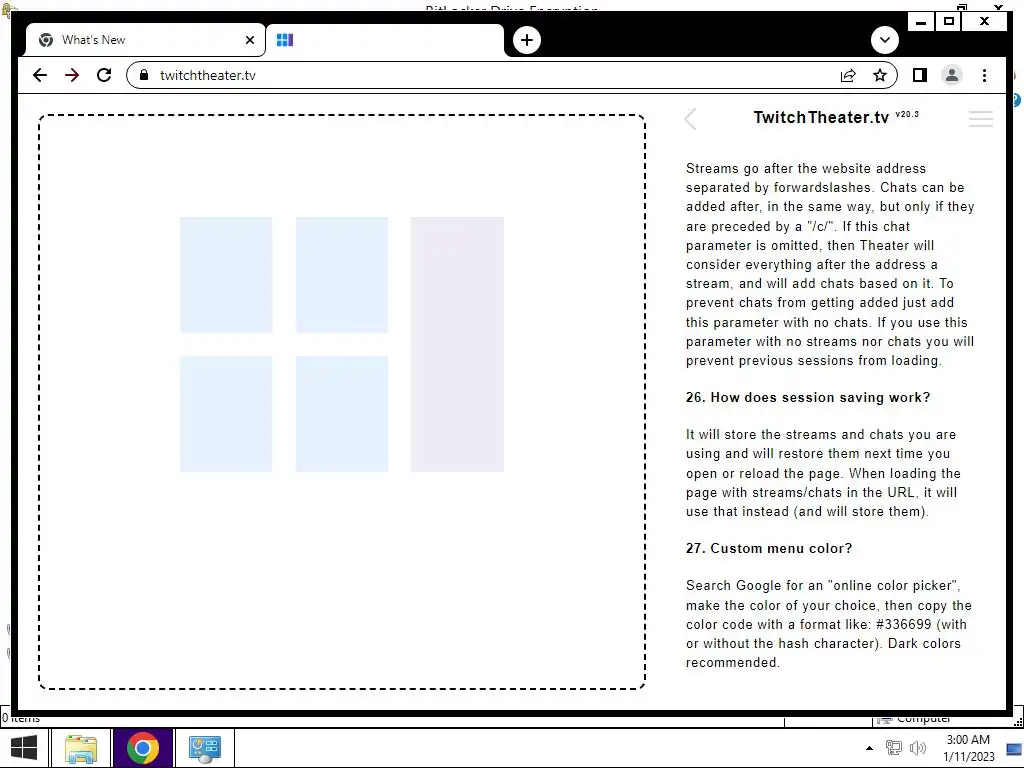The image size is (1024, 768).
Task: Open the TwitchTheater hamburger menu
Action: point(981,119)
